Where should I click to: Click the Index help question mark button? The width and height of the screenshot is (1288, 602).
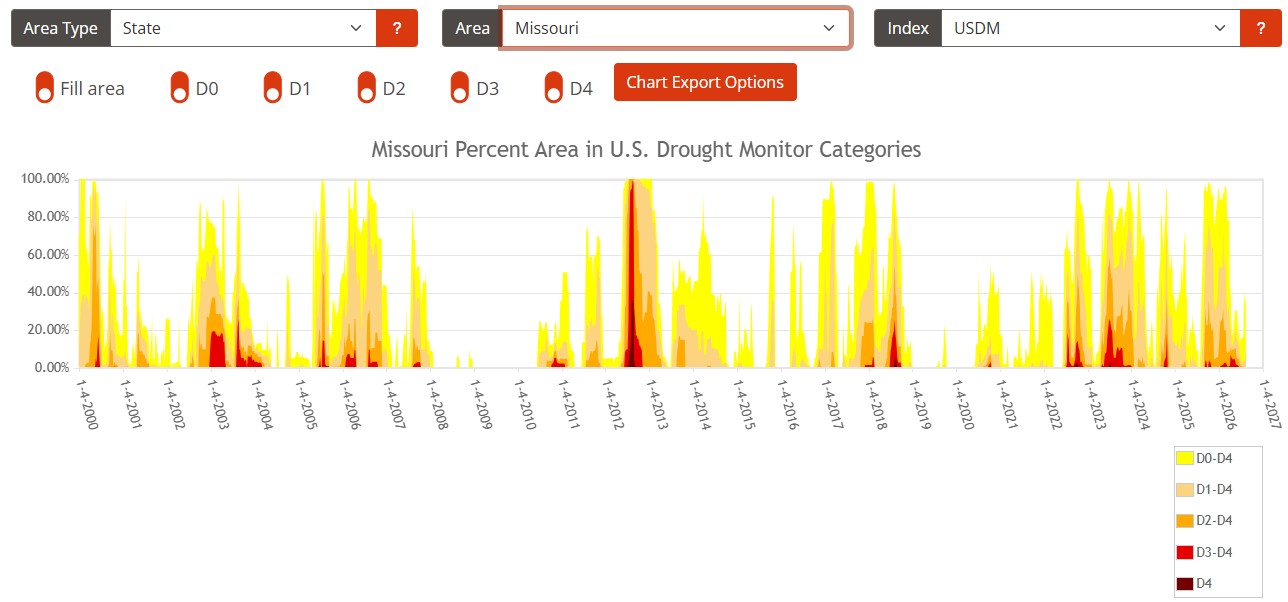(1260, 28)
